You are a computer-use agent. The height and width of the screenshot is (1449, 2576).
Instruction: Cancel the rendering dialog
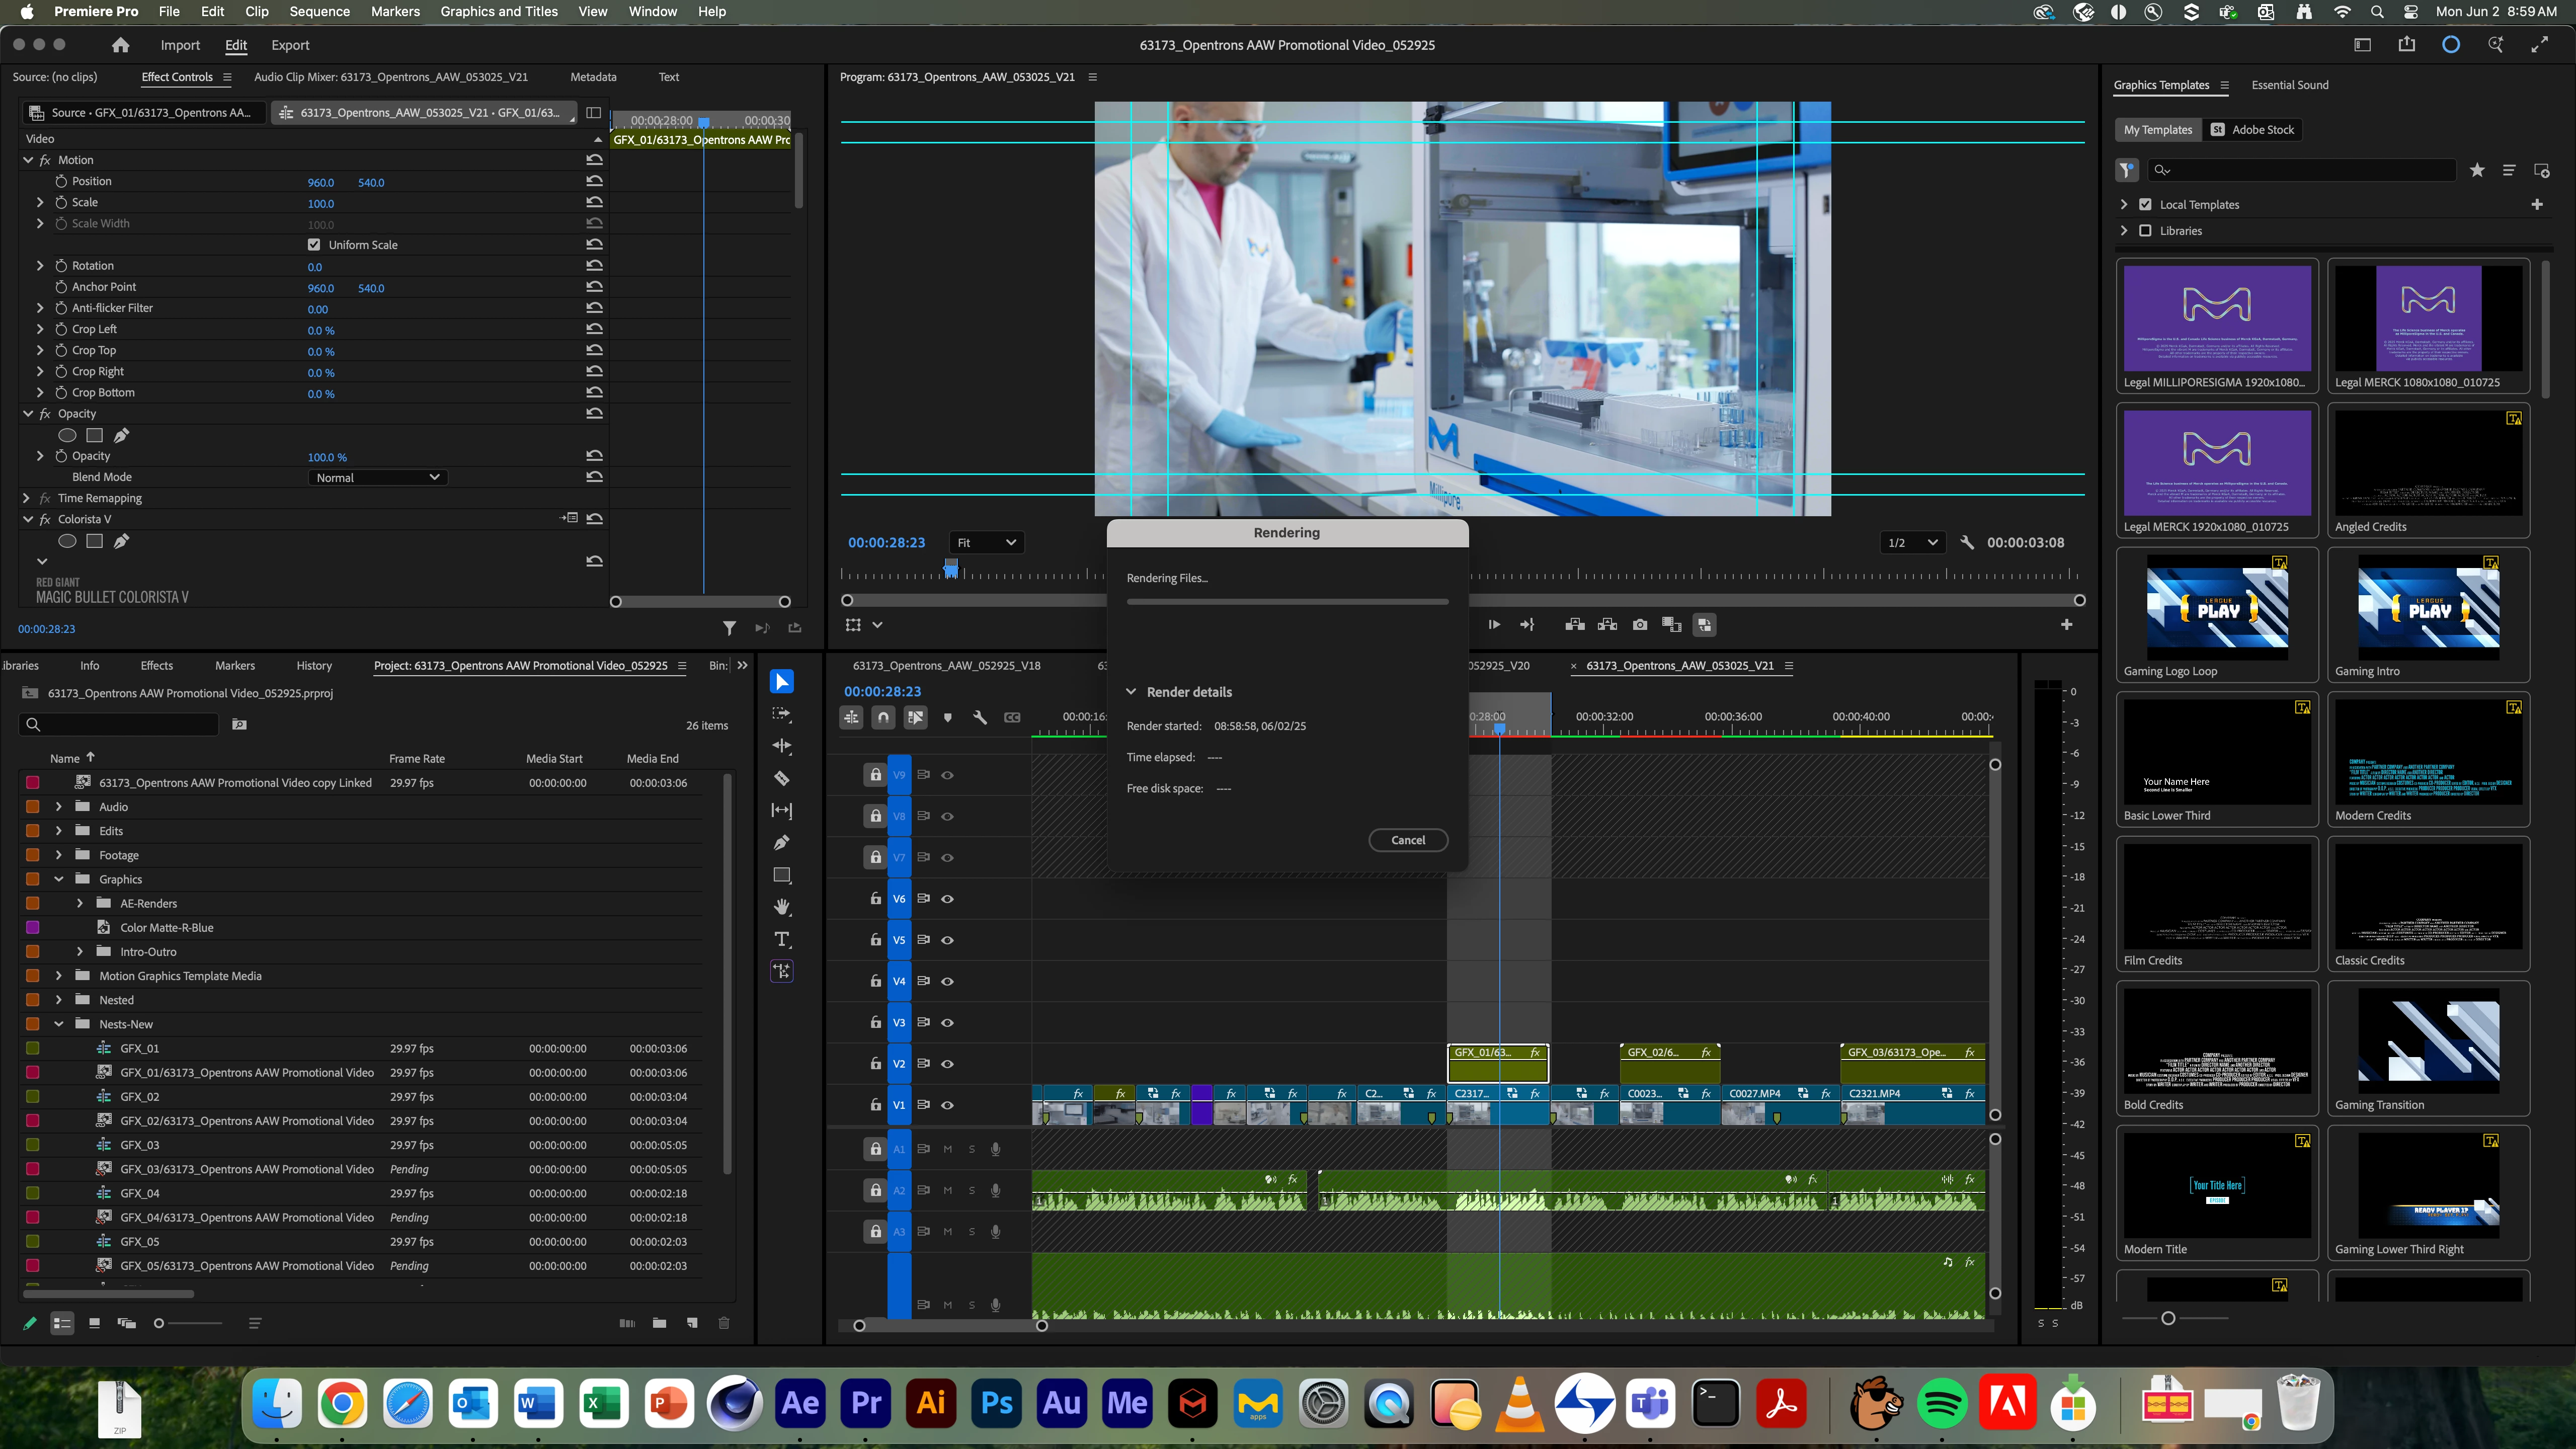tap(1407, 840)
